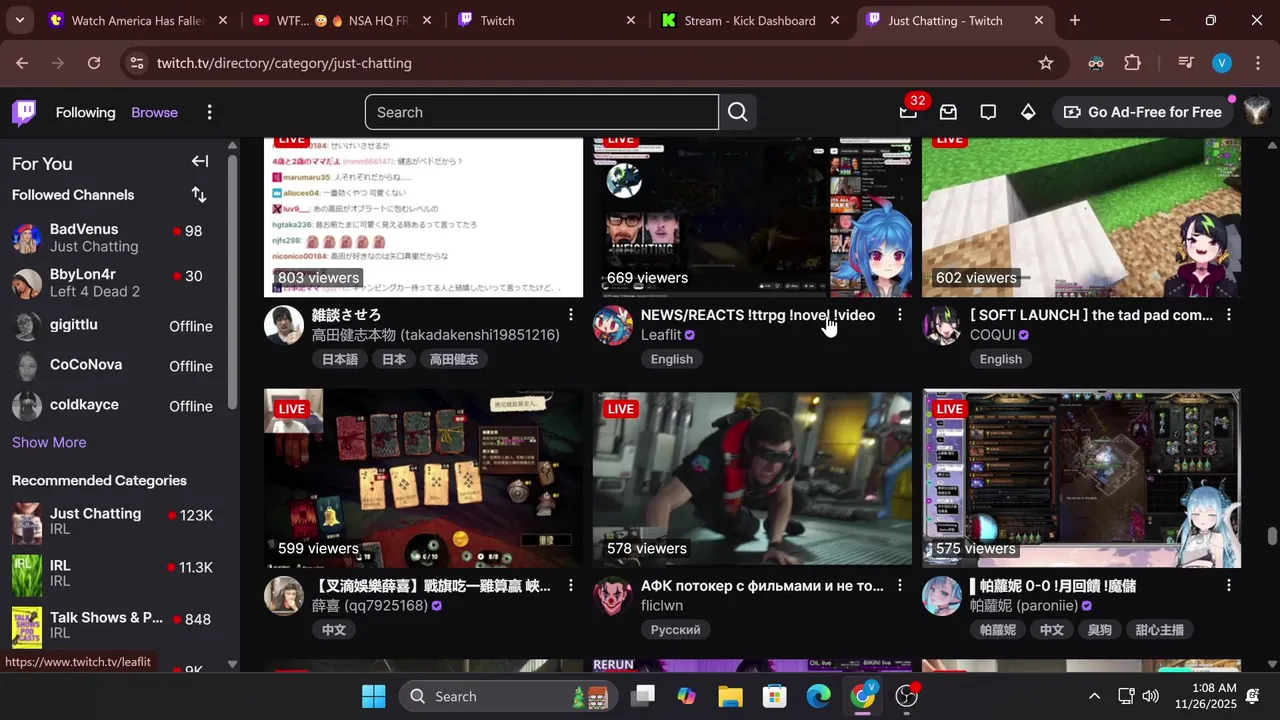Image resolution: width=1280 pixels, height=720 pixels.
Task: Reload the page
Action: [x=94, y=63]
